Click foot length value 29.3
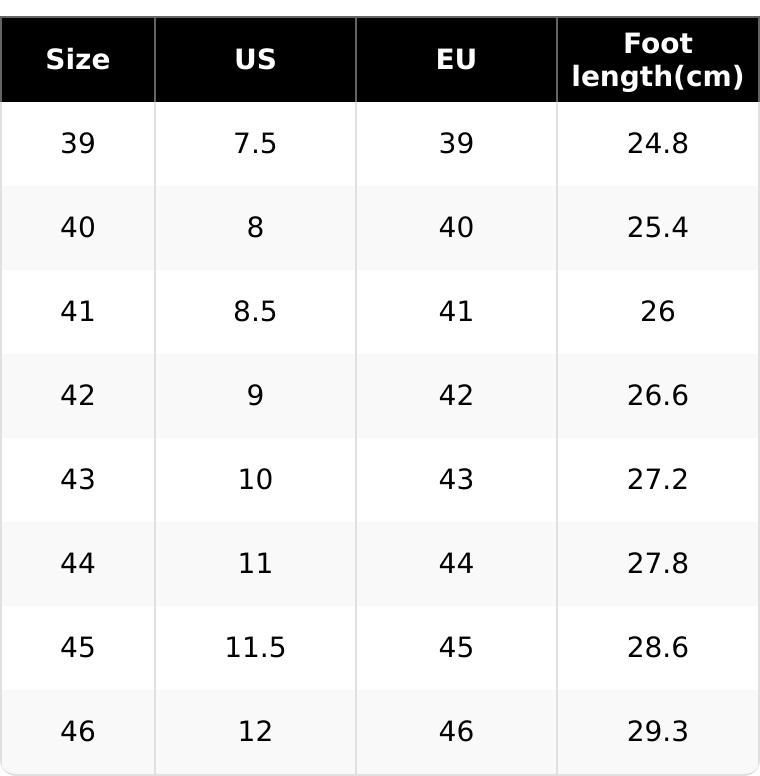 pos(657,732)
